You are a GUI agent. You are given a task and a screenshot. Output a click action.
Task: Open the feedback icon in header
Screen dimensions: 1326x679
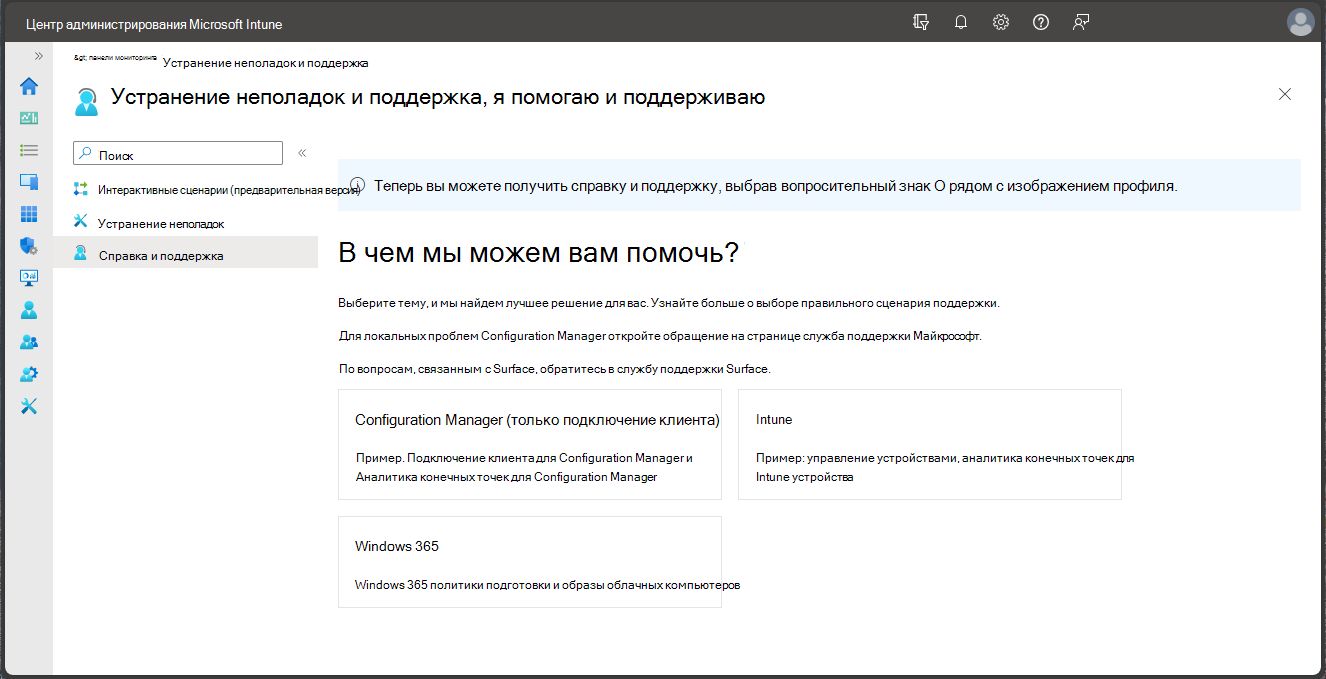tap(1081, 22)
